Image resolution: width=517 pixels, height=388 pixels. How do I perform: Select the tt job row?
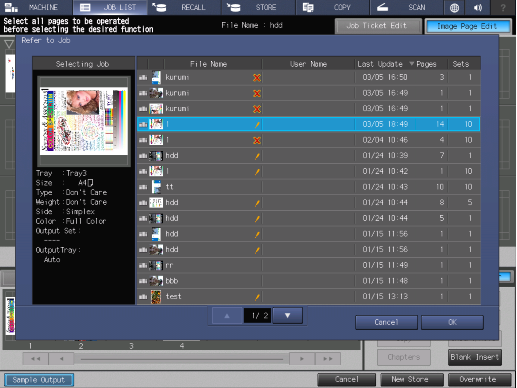309,187
